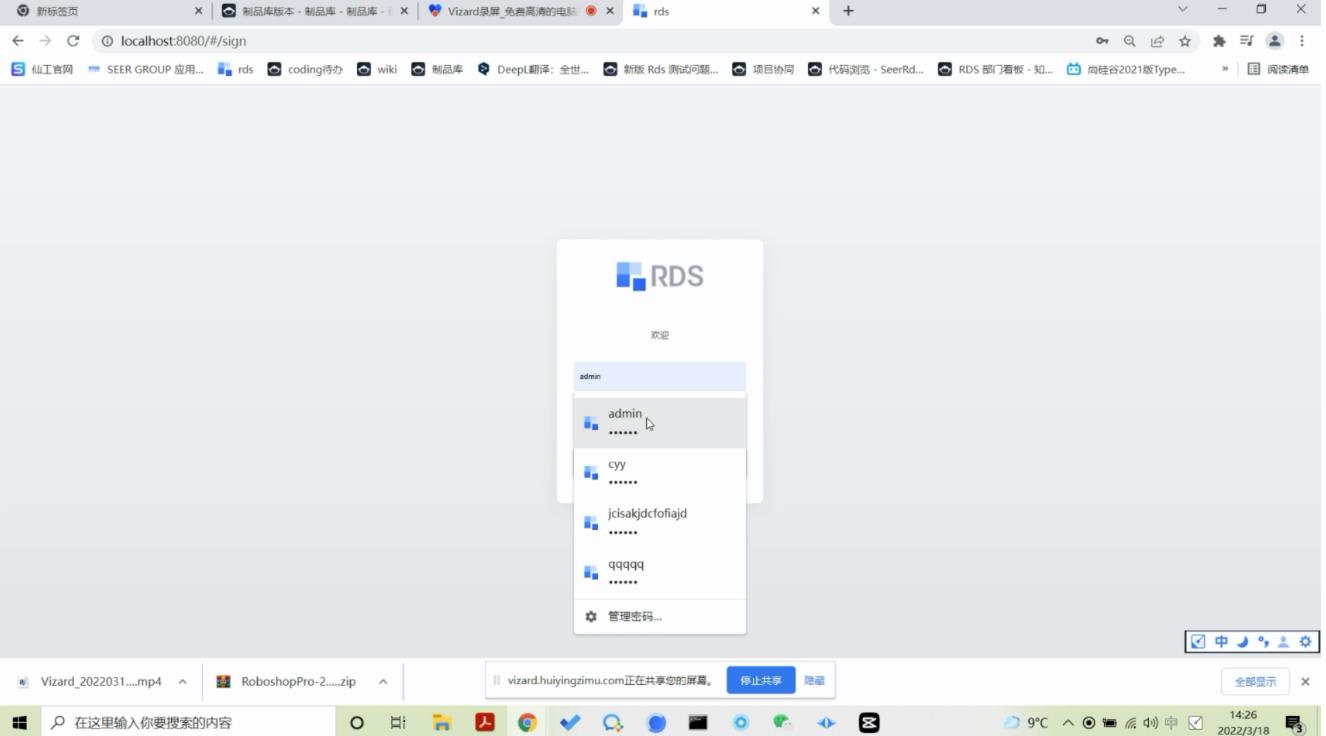
Task: Click the zoom magnifier icon in address bar
Action: [x=1129, y=41]
